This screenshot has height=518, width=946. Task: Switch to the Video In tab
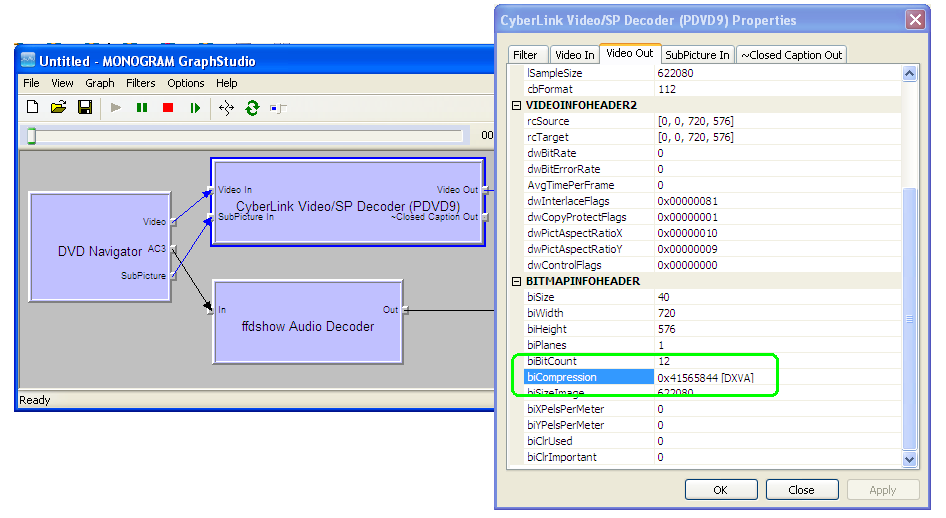[x=574, y=55]
